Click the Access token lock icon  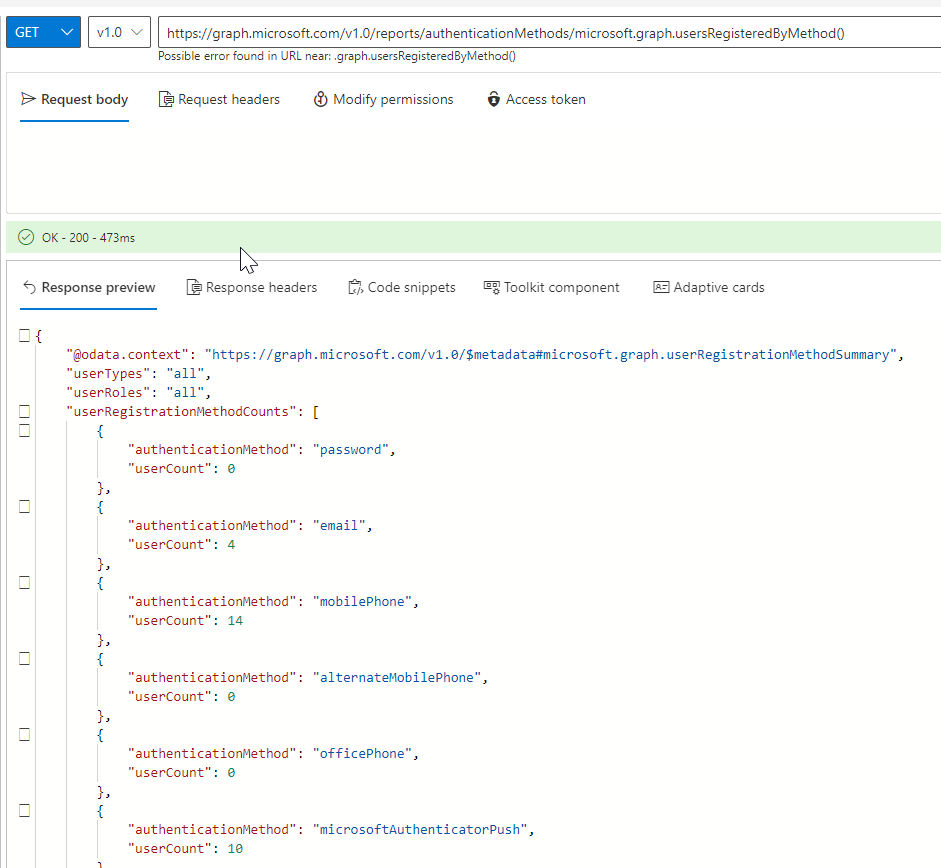[493, 99]
